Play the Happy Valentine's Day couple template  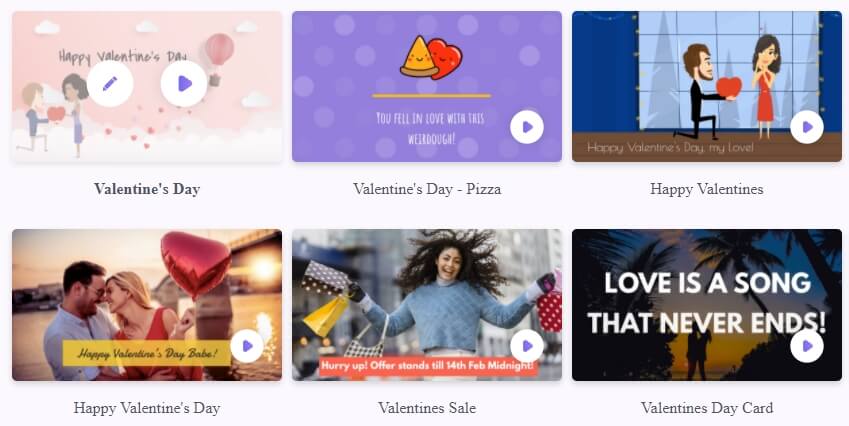coord(247,346)
